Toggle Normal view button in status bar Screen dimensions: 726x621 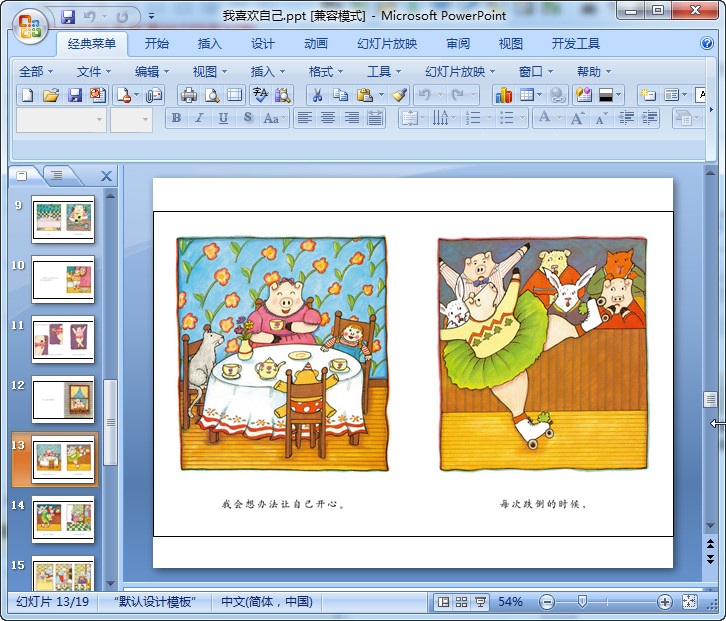443,602
